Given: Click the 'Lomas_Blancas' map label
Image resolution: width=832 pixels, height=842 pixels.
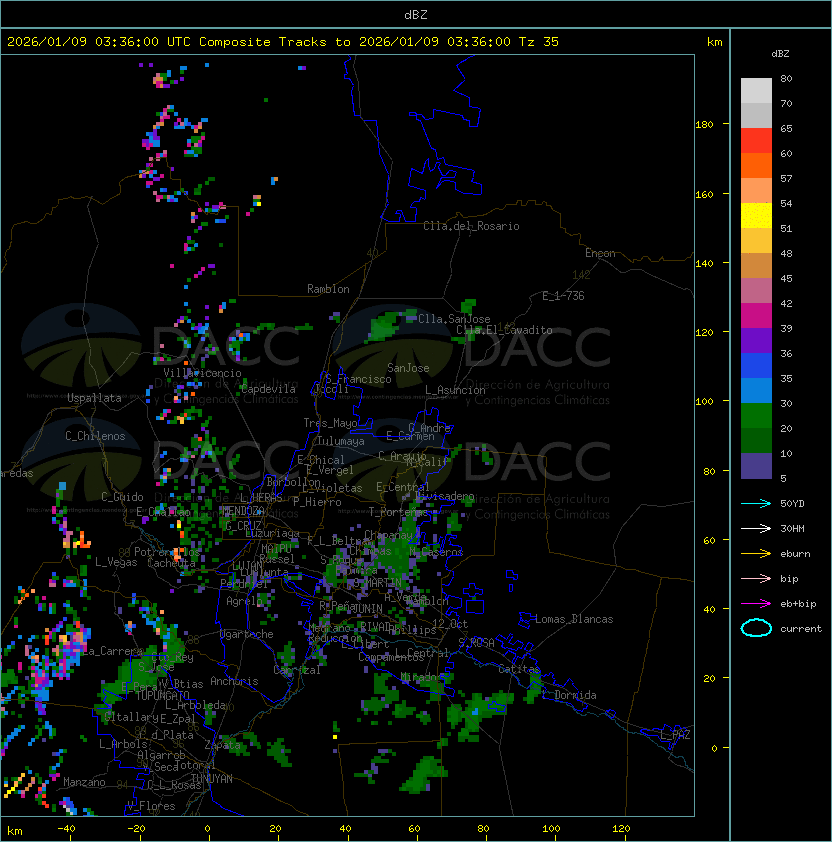Looking at the screenshot, I should [574, 619].
